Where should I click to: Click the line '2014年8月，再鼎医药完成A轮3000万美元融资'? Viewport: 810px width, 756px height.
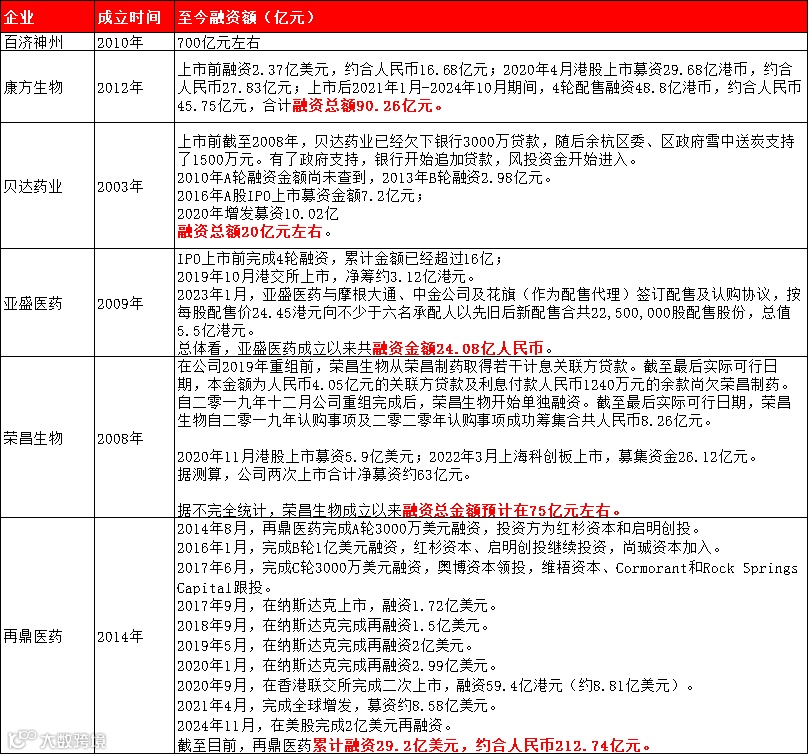point(439,528)
